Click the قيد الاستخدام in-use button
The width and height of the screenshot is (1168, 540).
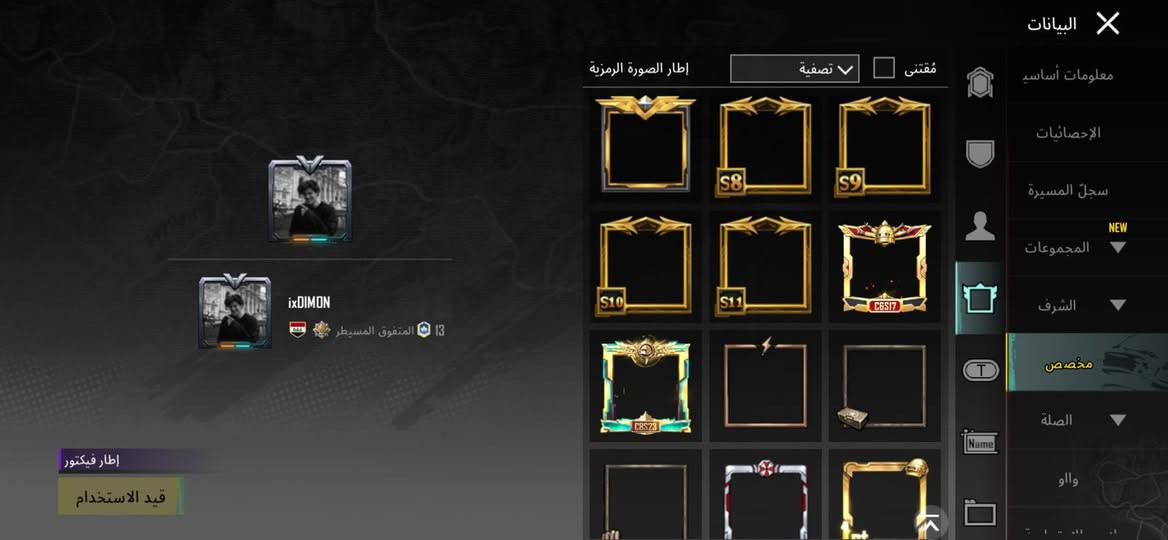121,496
